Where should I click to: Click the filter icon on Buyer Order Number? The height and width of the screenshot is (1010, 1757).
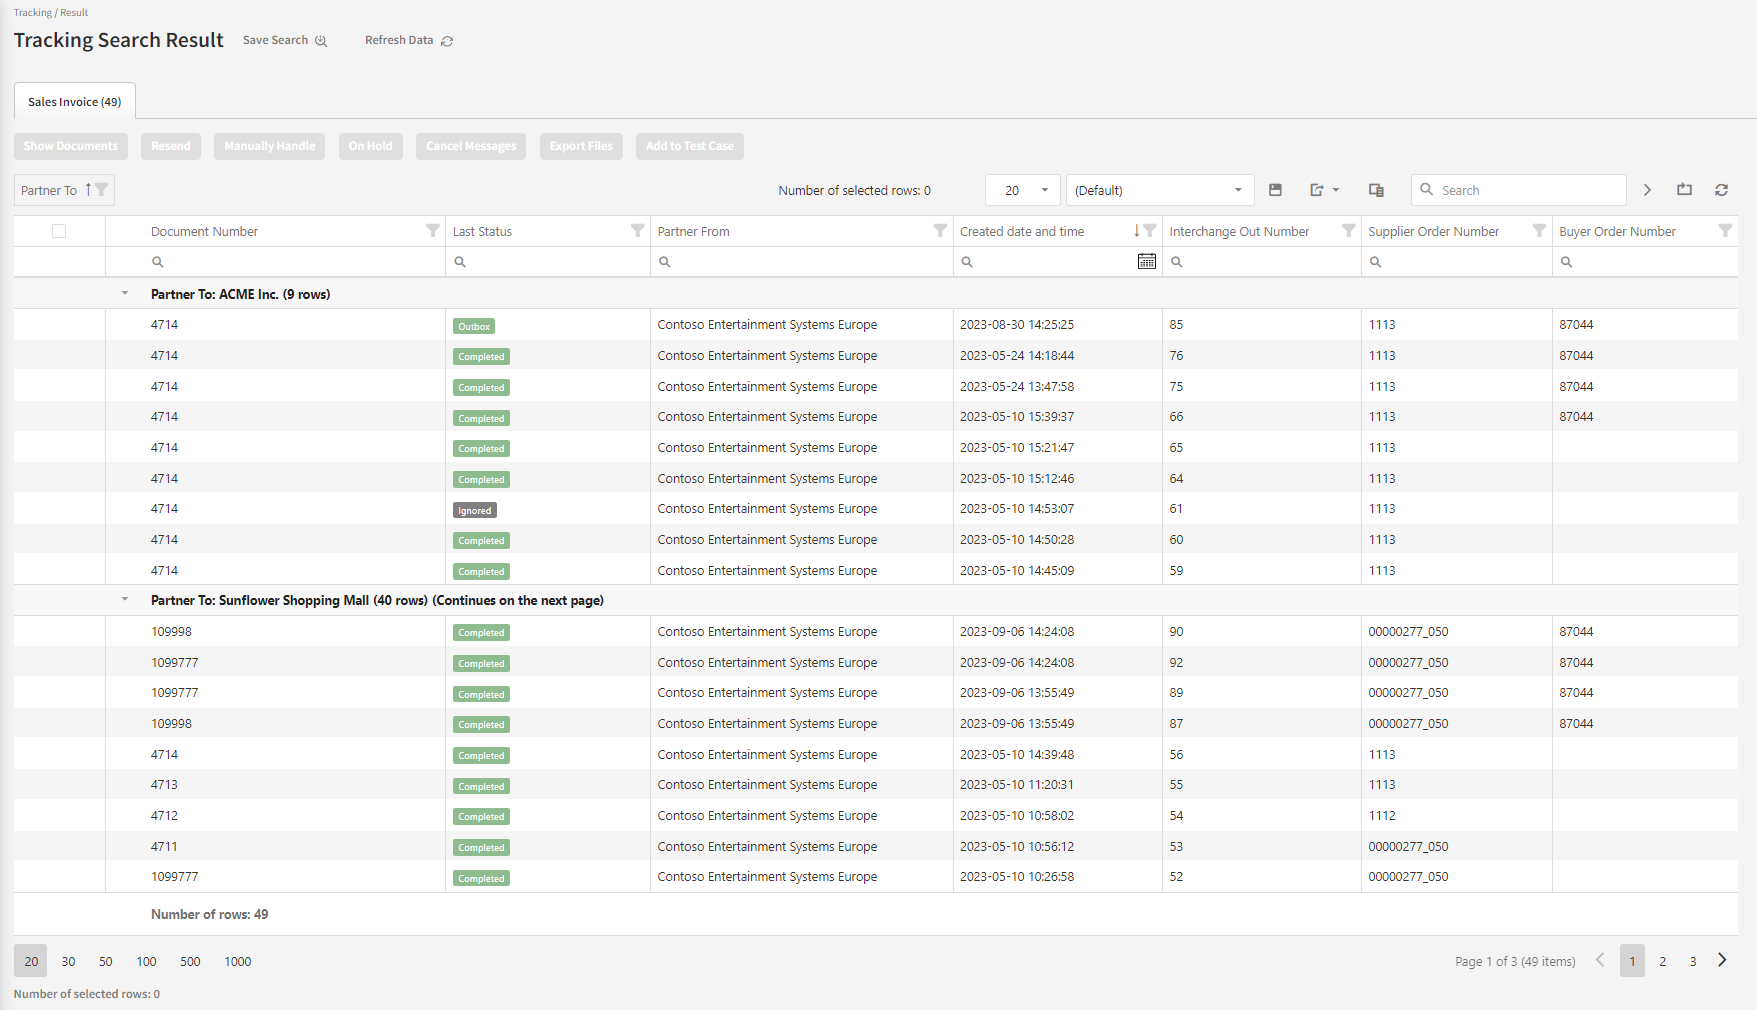click(1724, 231)
